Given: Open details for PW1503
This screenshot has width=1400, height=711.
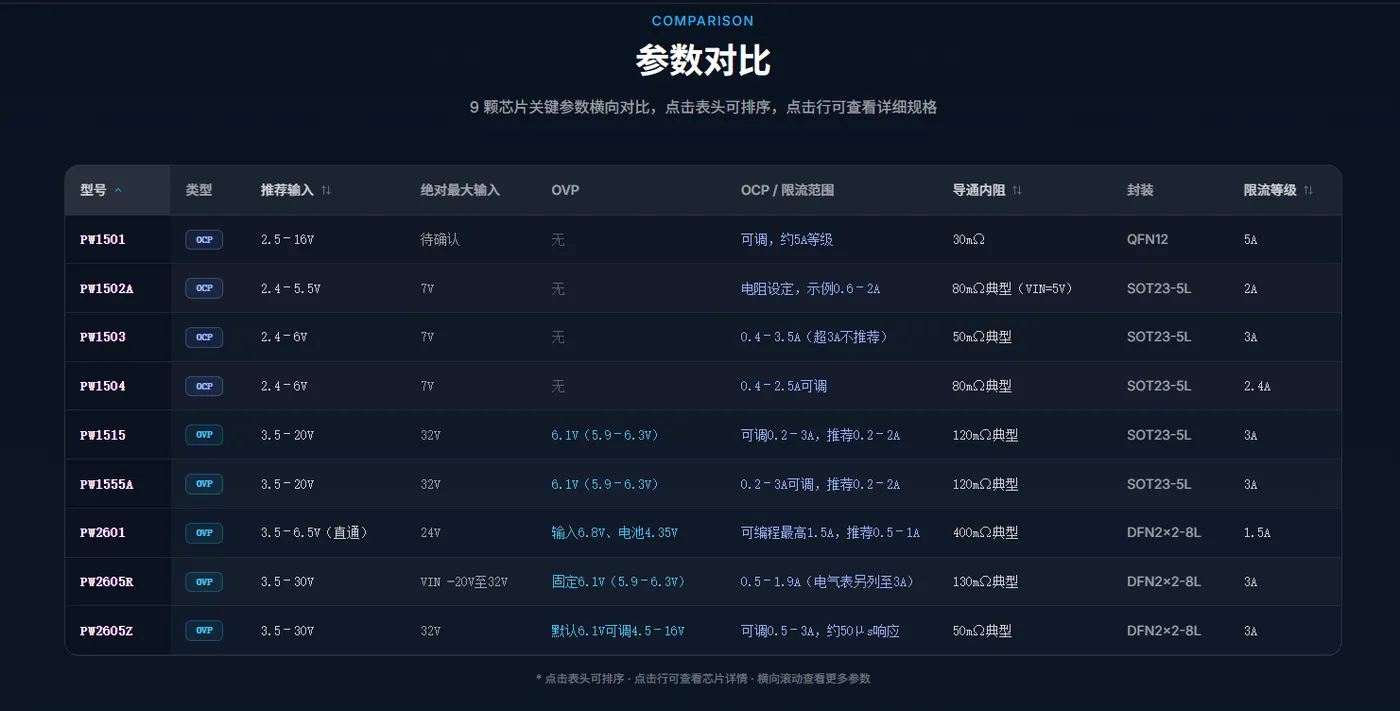Looking at the screenshot, I should (703, 337).
